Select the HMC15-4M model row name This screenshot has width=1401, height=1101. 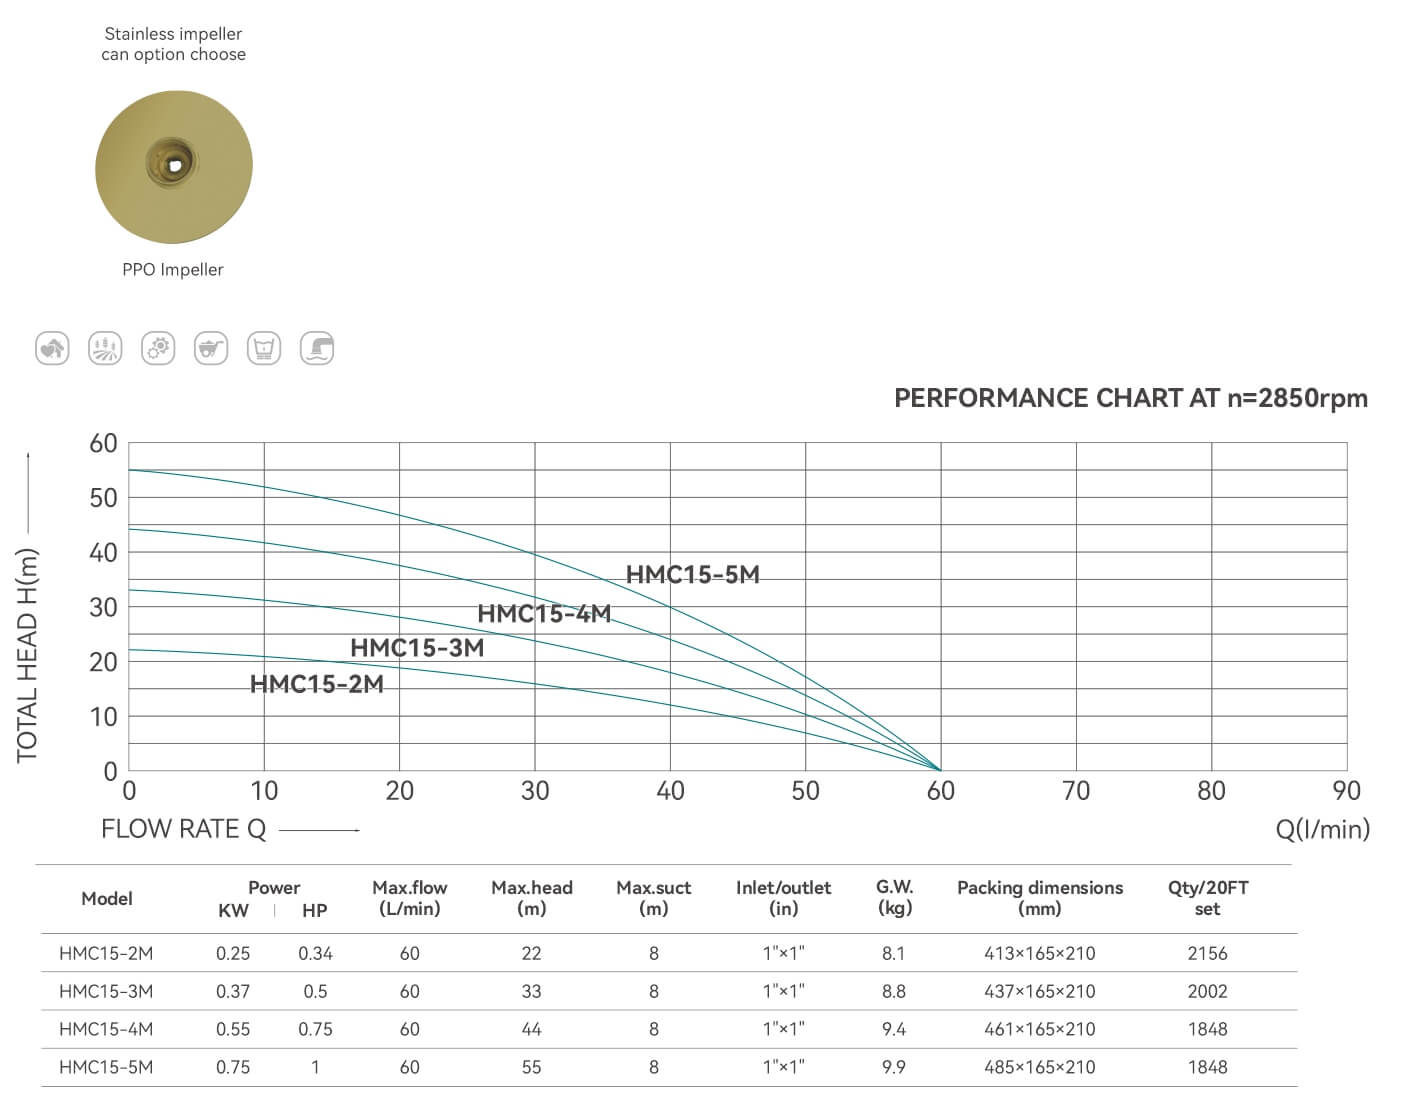106,1029
